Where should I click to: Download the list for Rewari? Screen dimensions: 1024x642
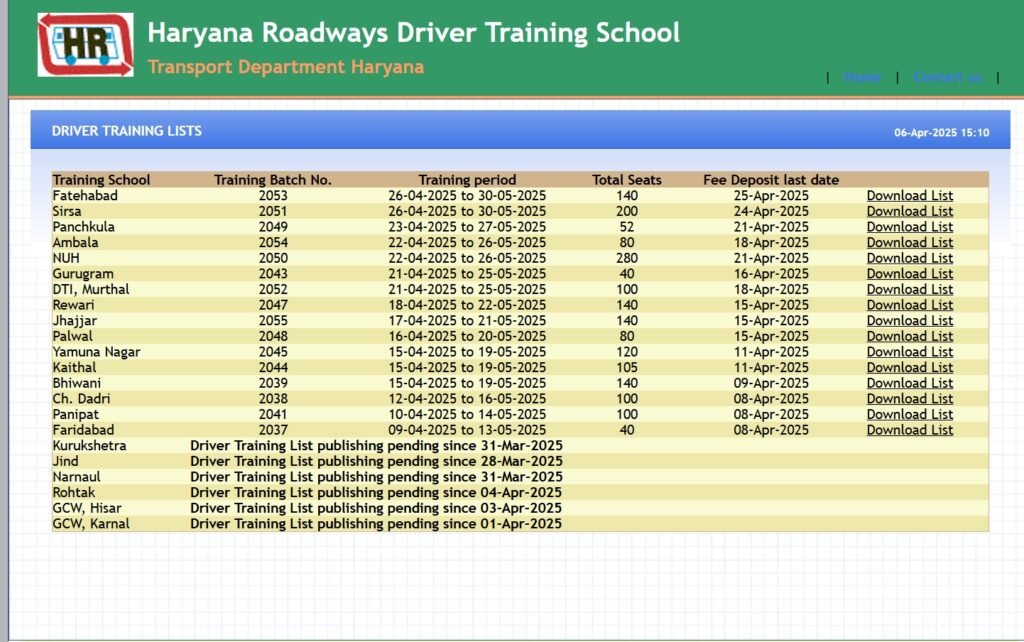click(910, 305)
